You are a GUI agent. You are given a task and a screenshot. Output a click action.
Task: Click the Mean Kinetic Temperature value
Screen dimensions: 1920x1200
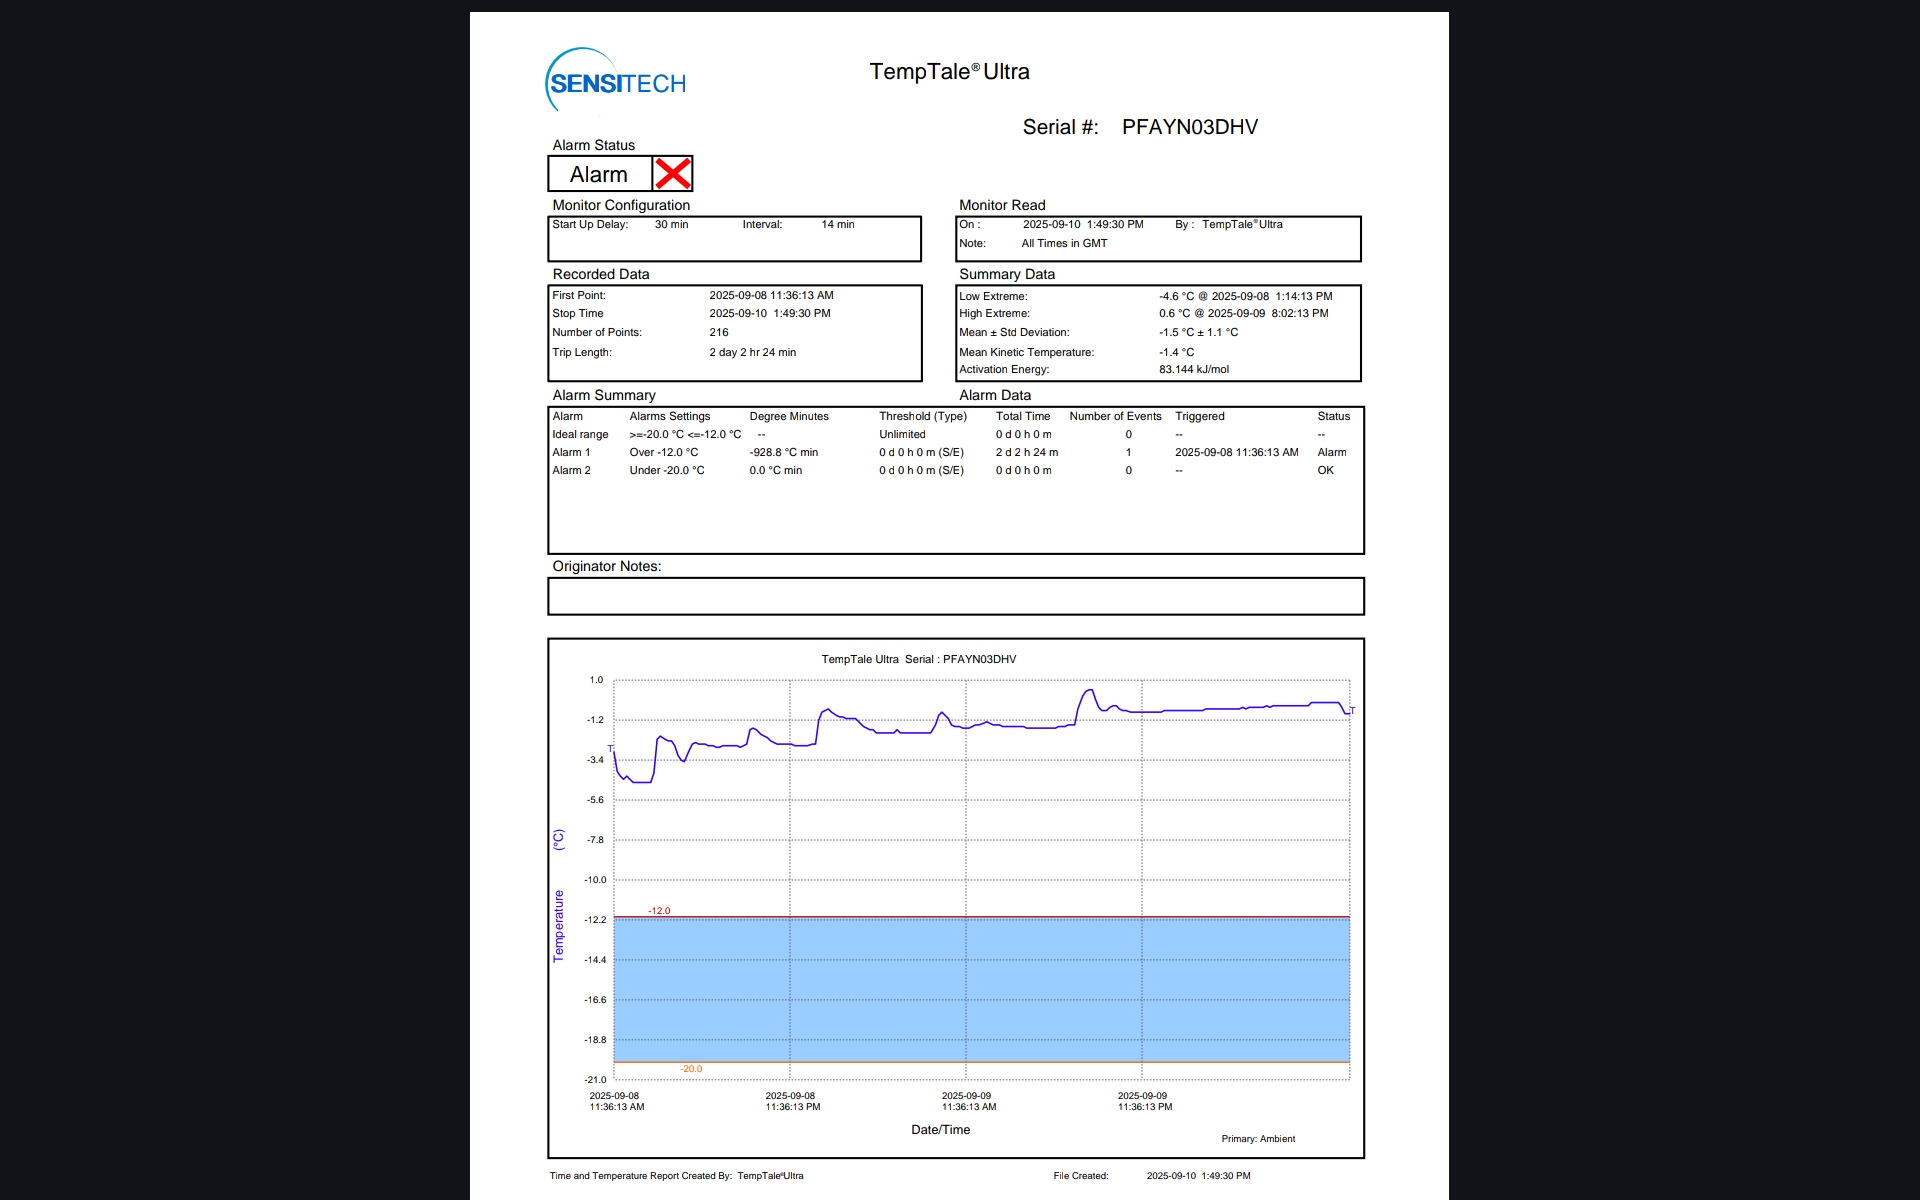point(1176,353)
